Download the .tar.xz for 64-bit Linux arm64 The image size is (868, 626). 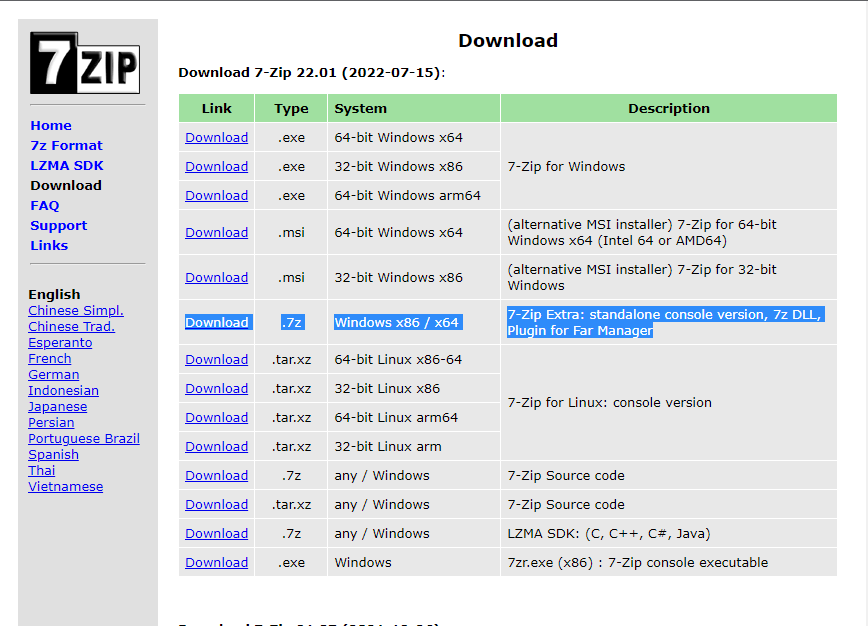pyautogui.click(x=216, y=417)
